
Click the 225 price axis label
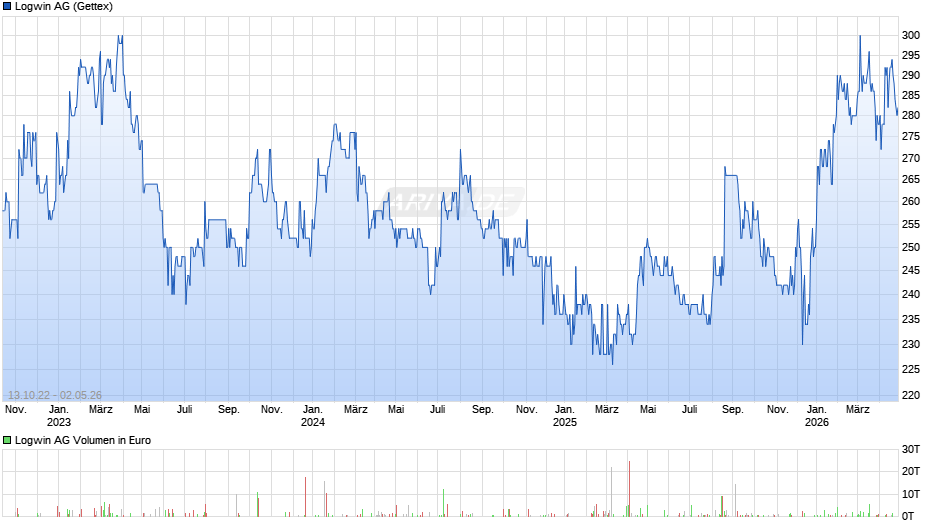click(911, 370)
